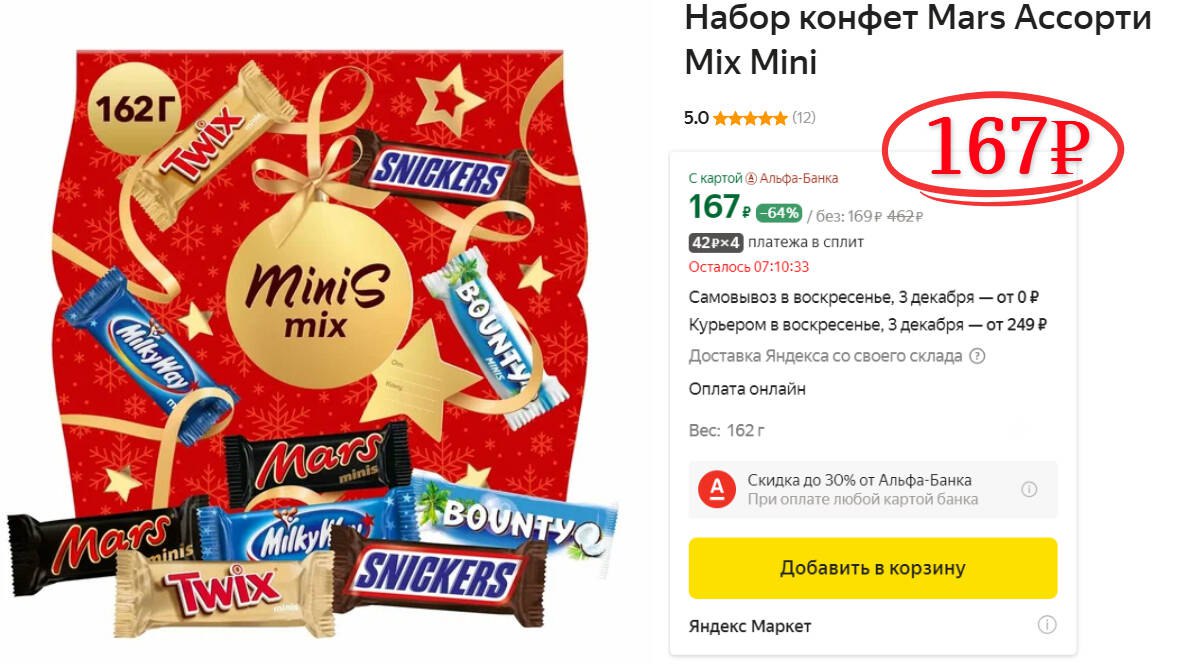The width and height of the screenshot is (1192, 664).
Task: Click the Alfa-Bank logo in discount banner
Action: pos(717,489)
